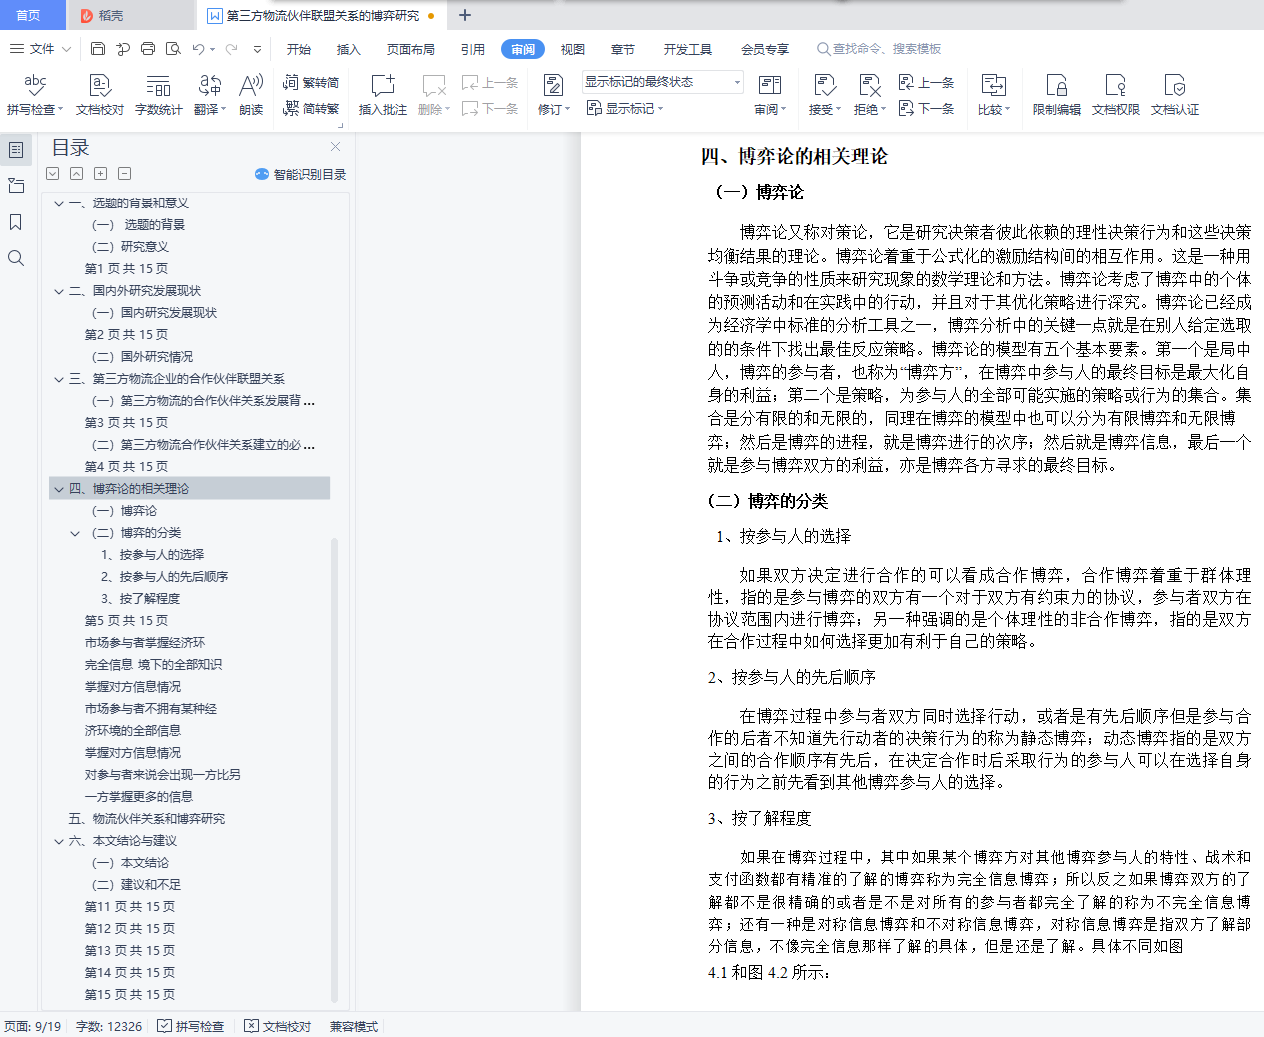Click the collapse-all icon under the 目录 title
The image size is (1264, 1037).
coord(76,174)
